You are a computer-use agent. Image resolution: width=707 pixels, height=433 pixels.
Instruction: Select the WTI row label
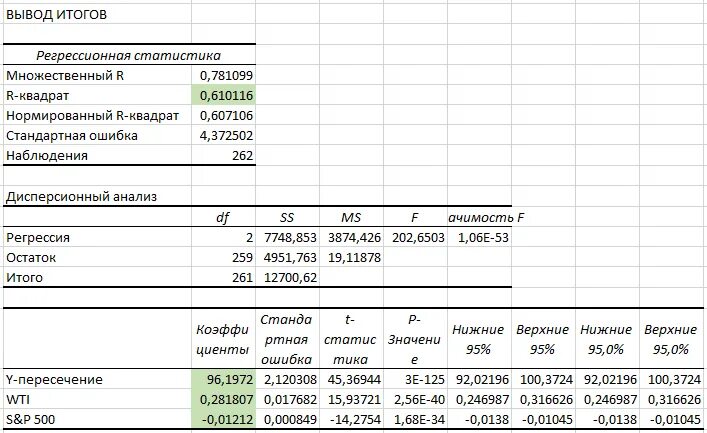point(18,399)
